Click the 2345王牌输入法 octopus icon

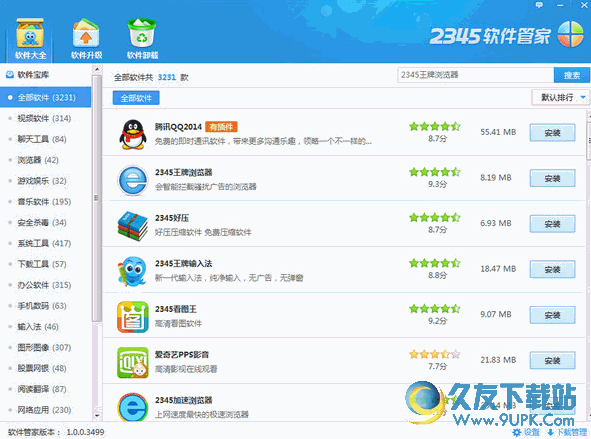click(132, 271)
